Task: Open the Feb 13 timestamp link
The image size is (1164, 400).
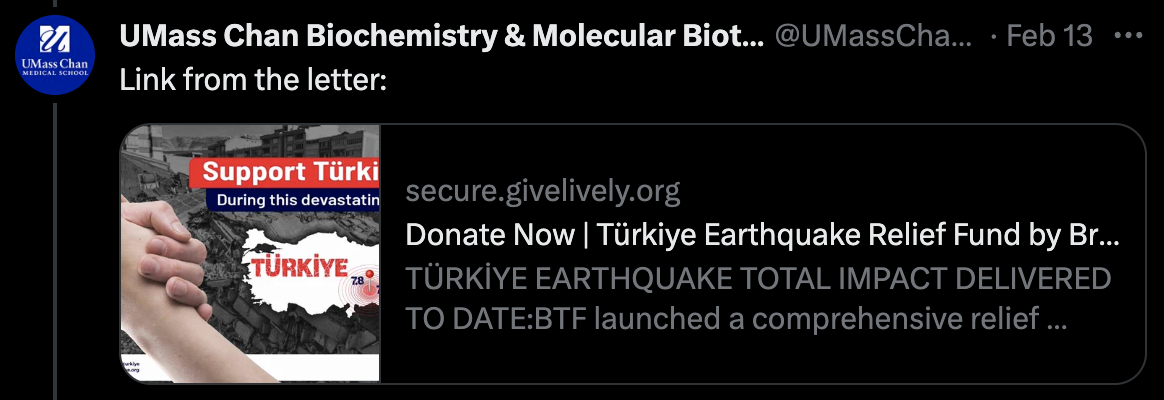Action: 1049,37
